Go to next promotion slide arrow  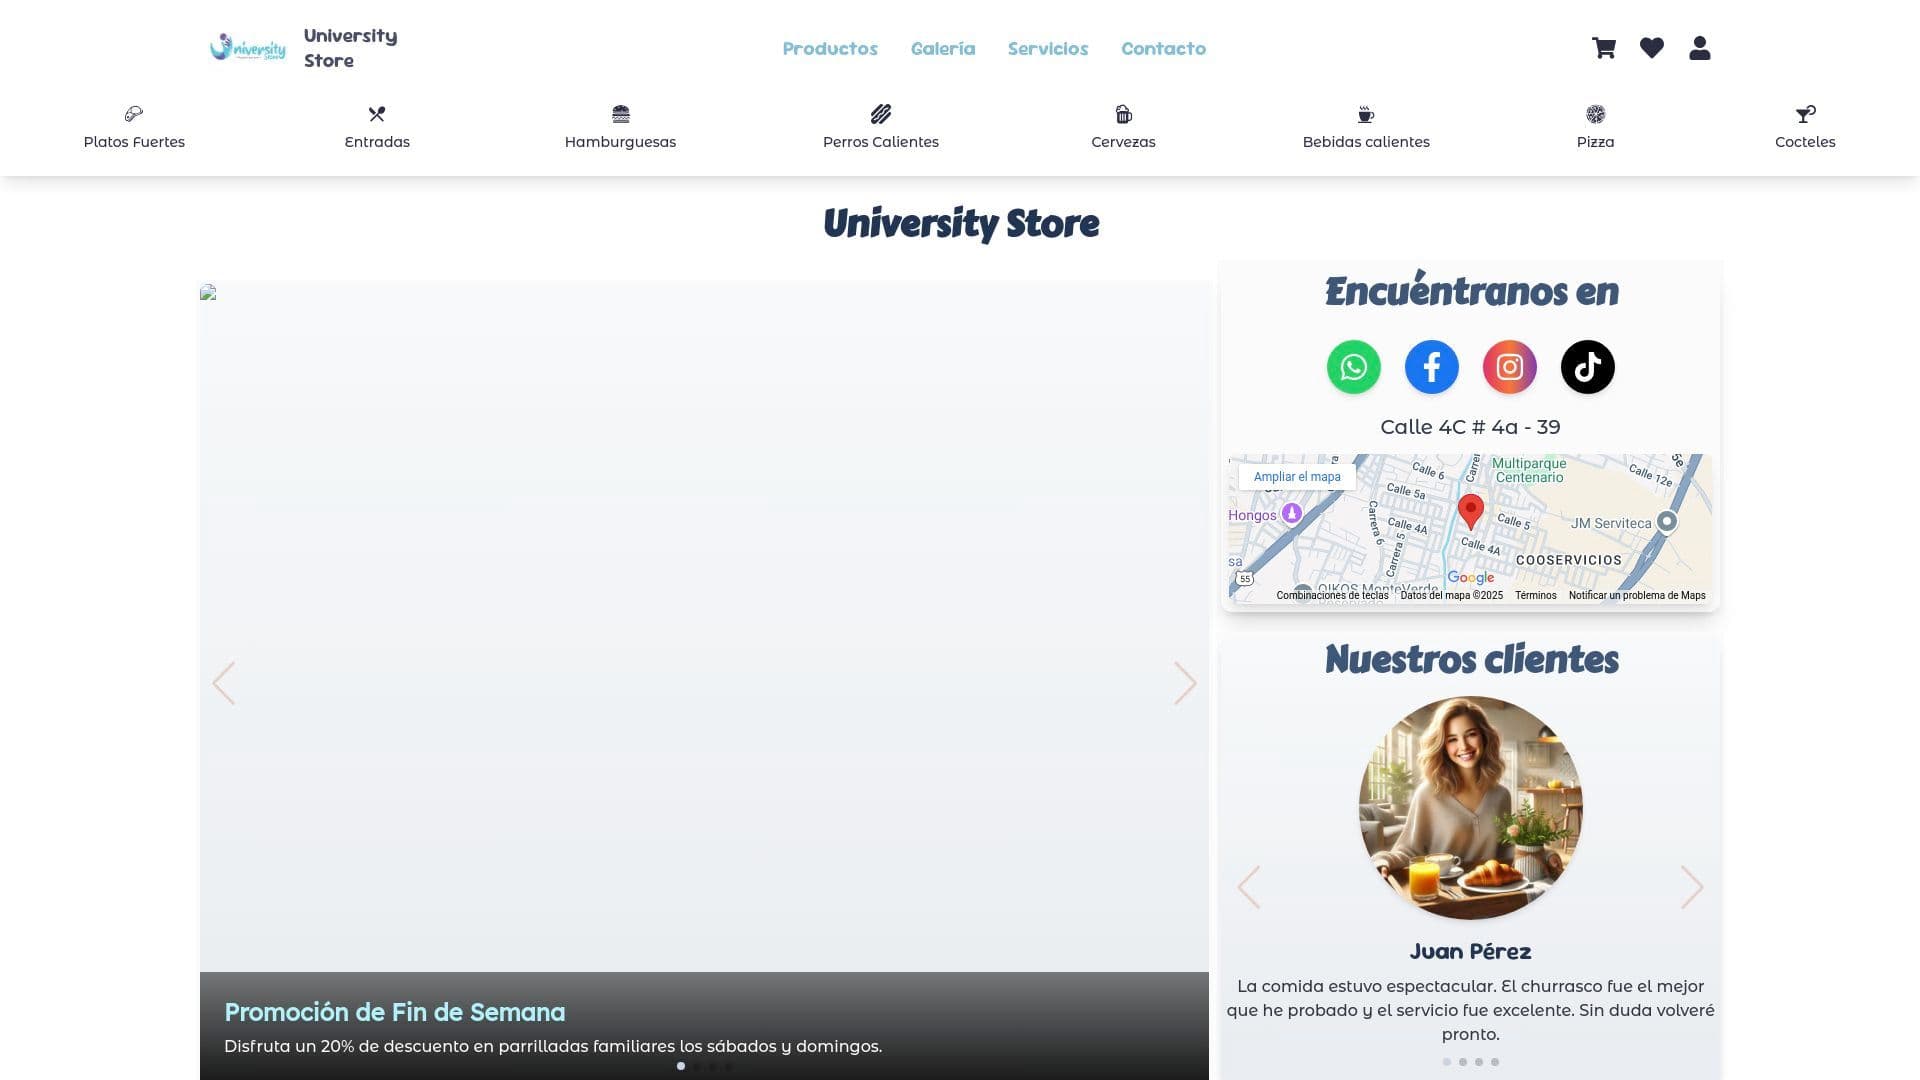click(1185, 683)
